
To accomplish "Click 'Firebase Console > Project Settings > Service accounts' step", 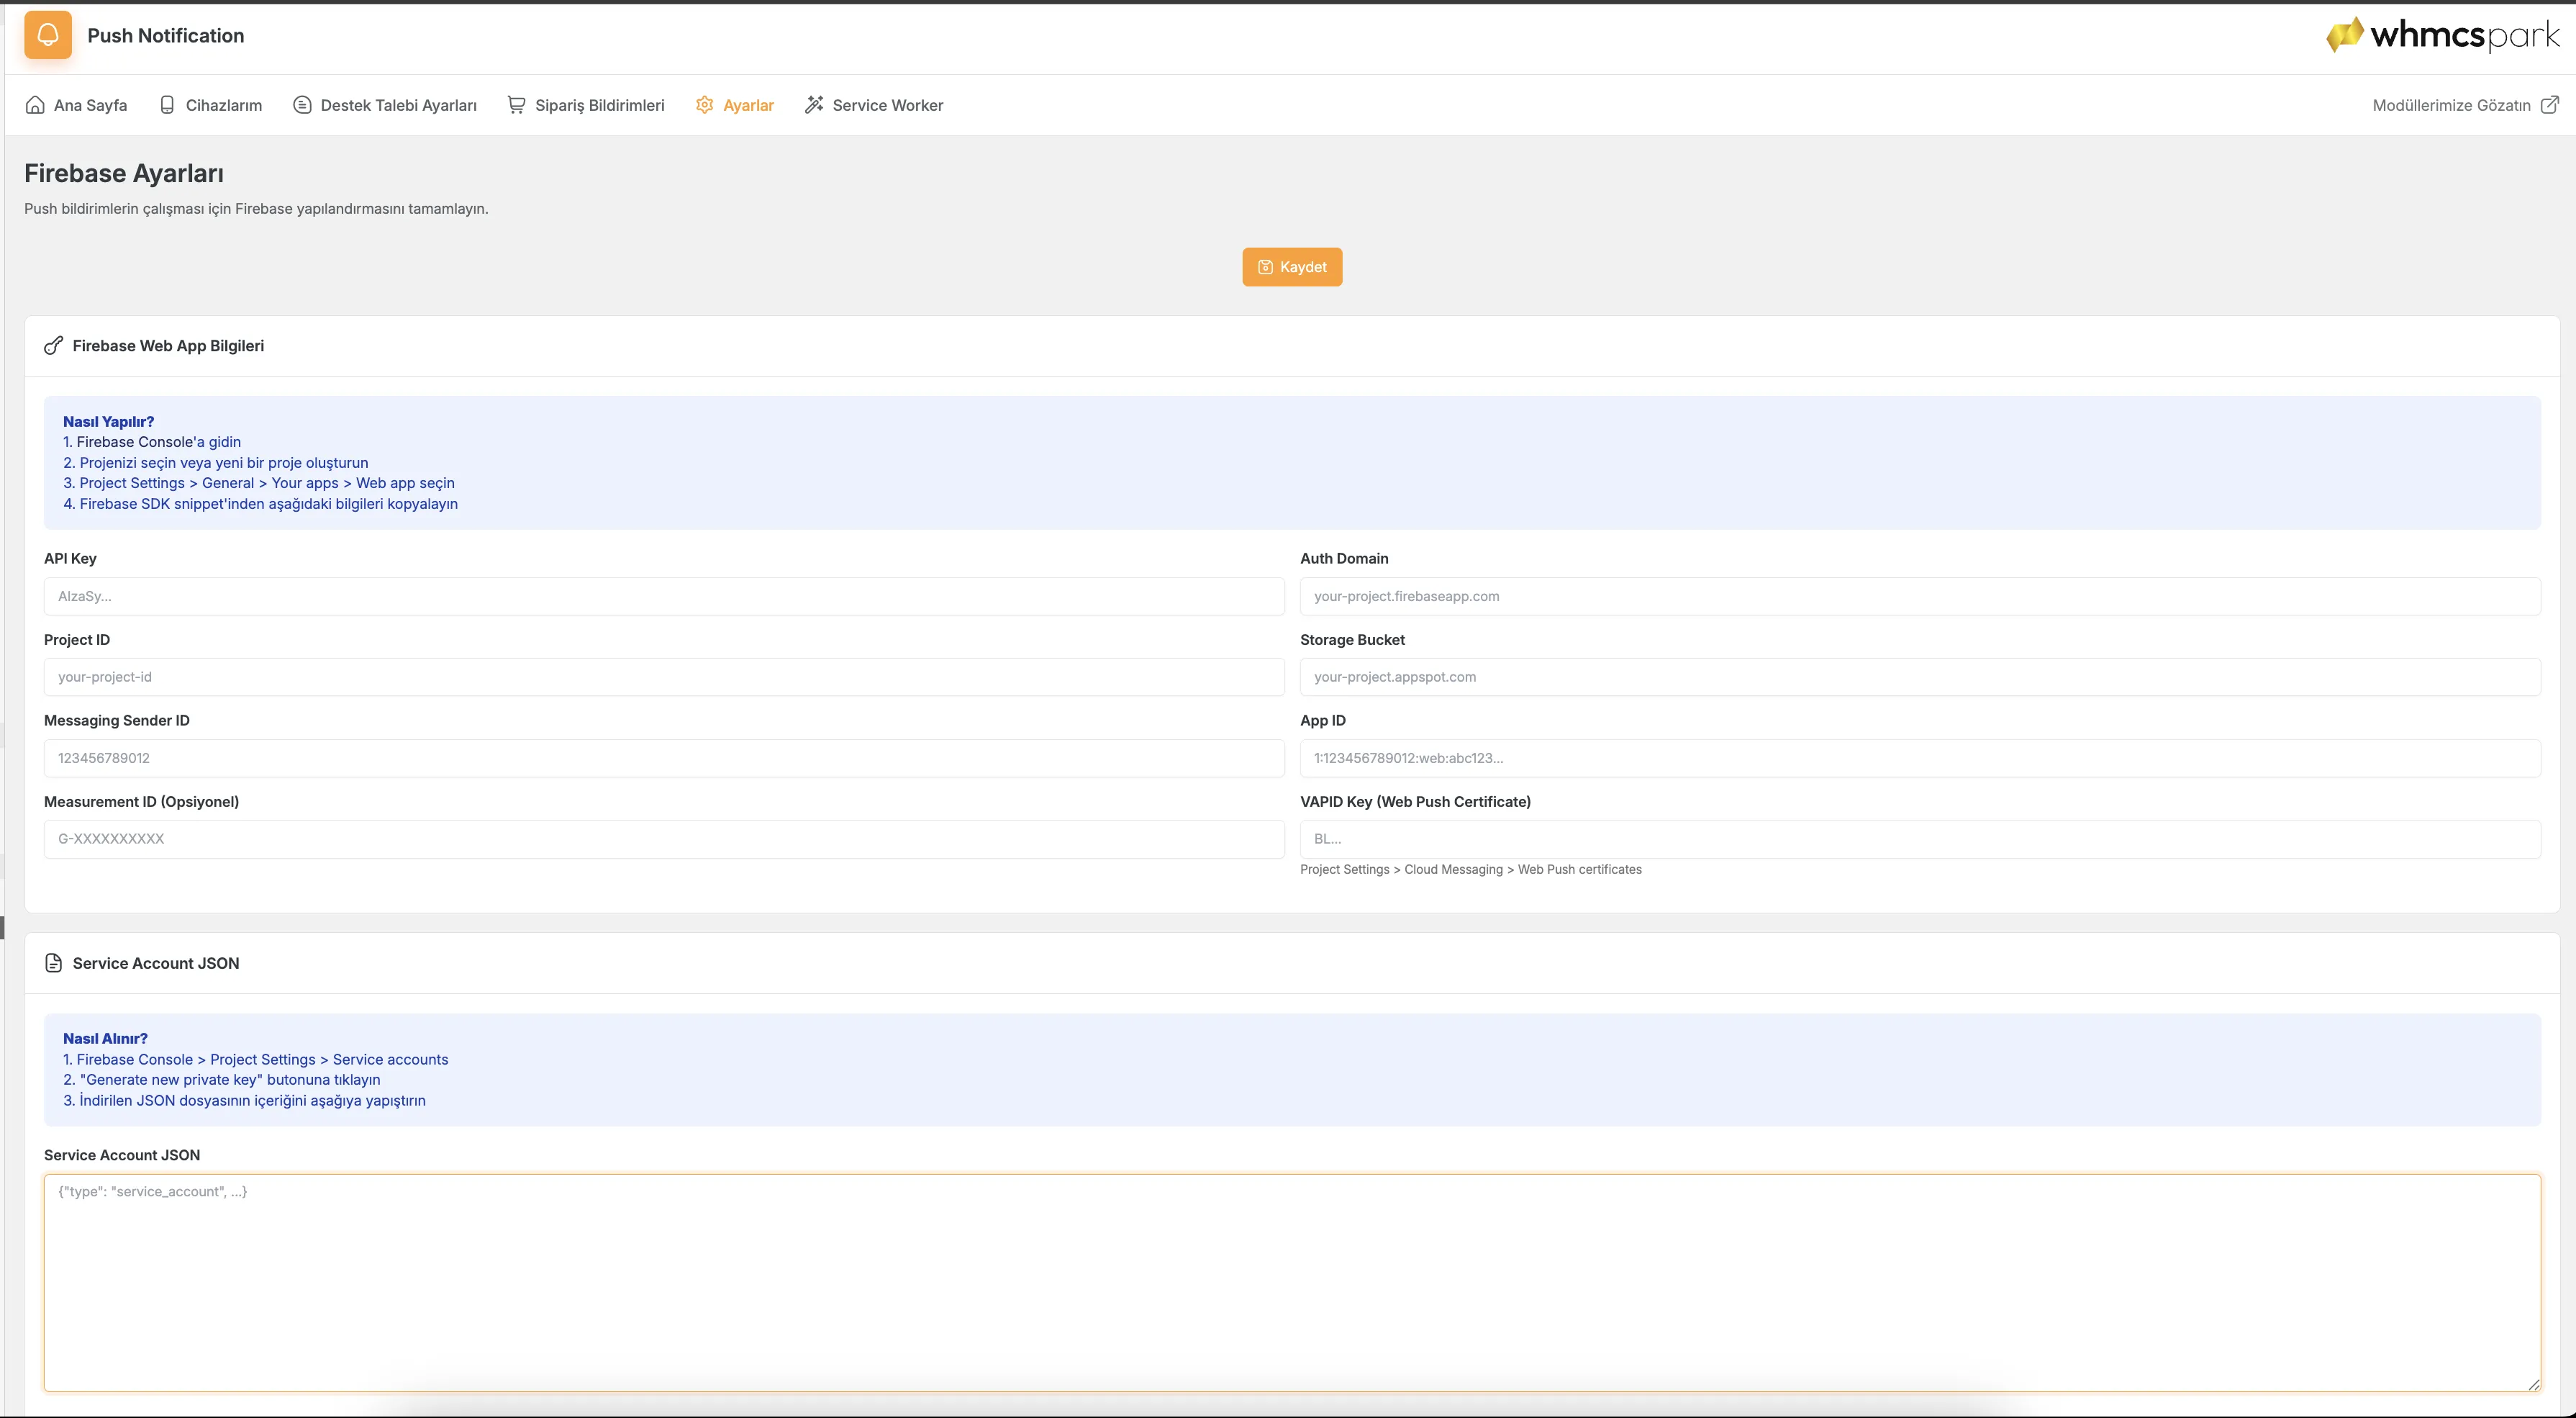I will 256,1059.
